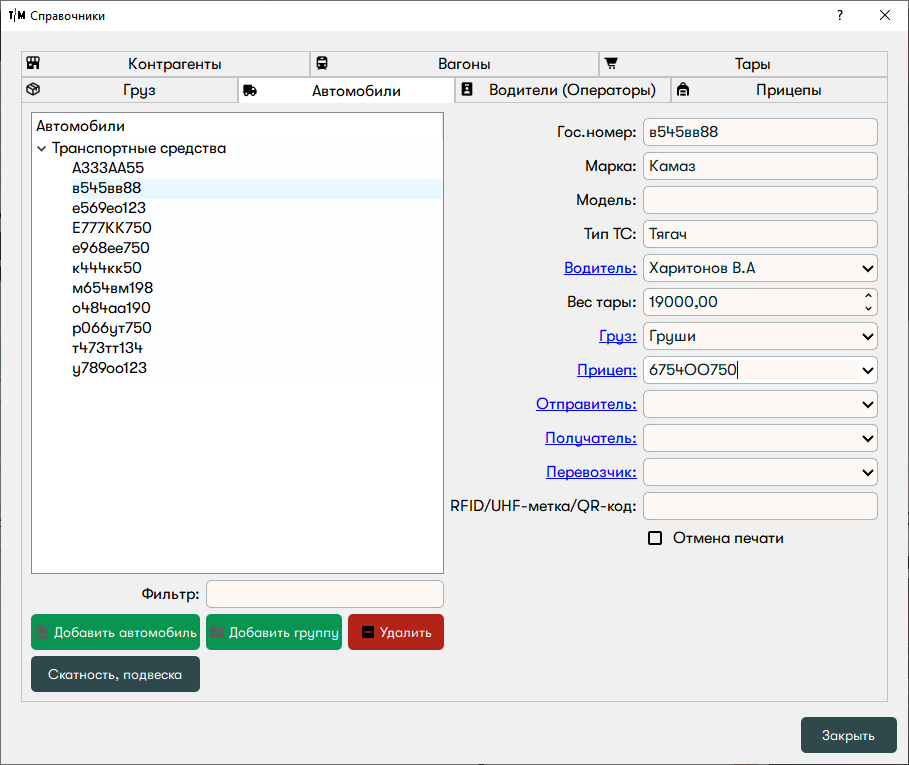Open the Контрагенты tab
This screenshot has height=765, width=909.
[174, 63]
